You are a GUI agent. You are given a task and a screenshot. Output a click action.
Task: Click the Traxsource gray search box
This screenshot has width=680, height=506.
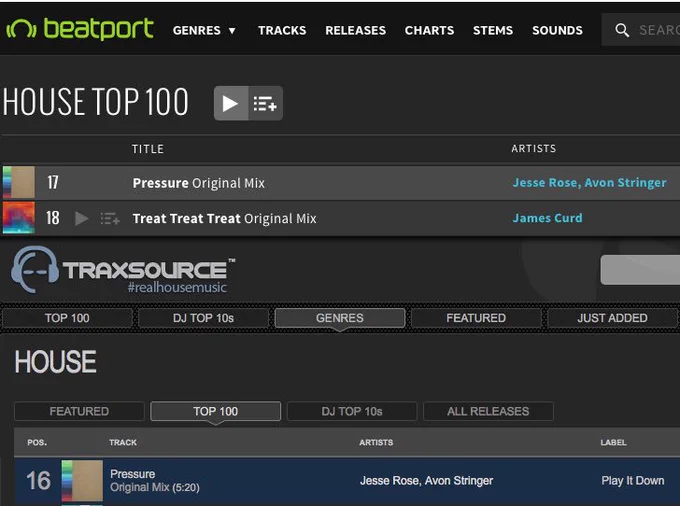[x=640, y=270]
